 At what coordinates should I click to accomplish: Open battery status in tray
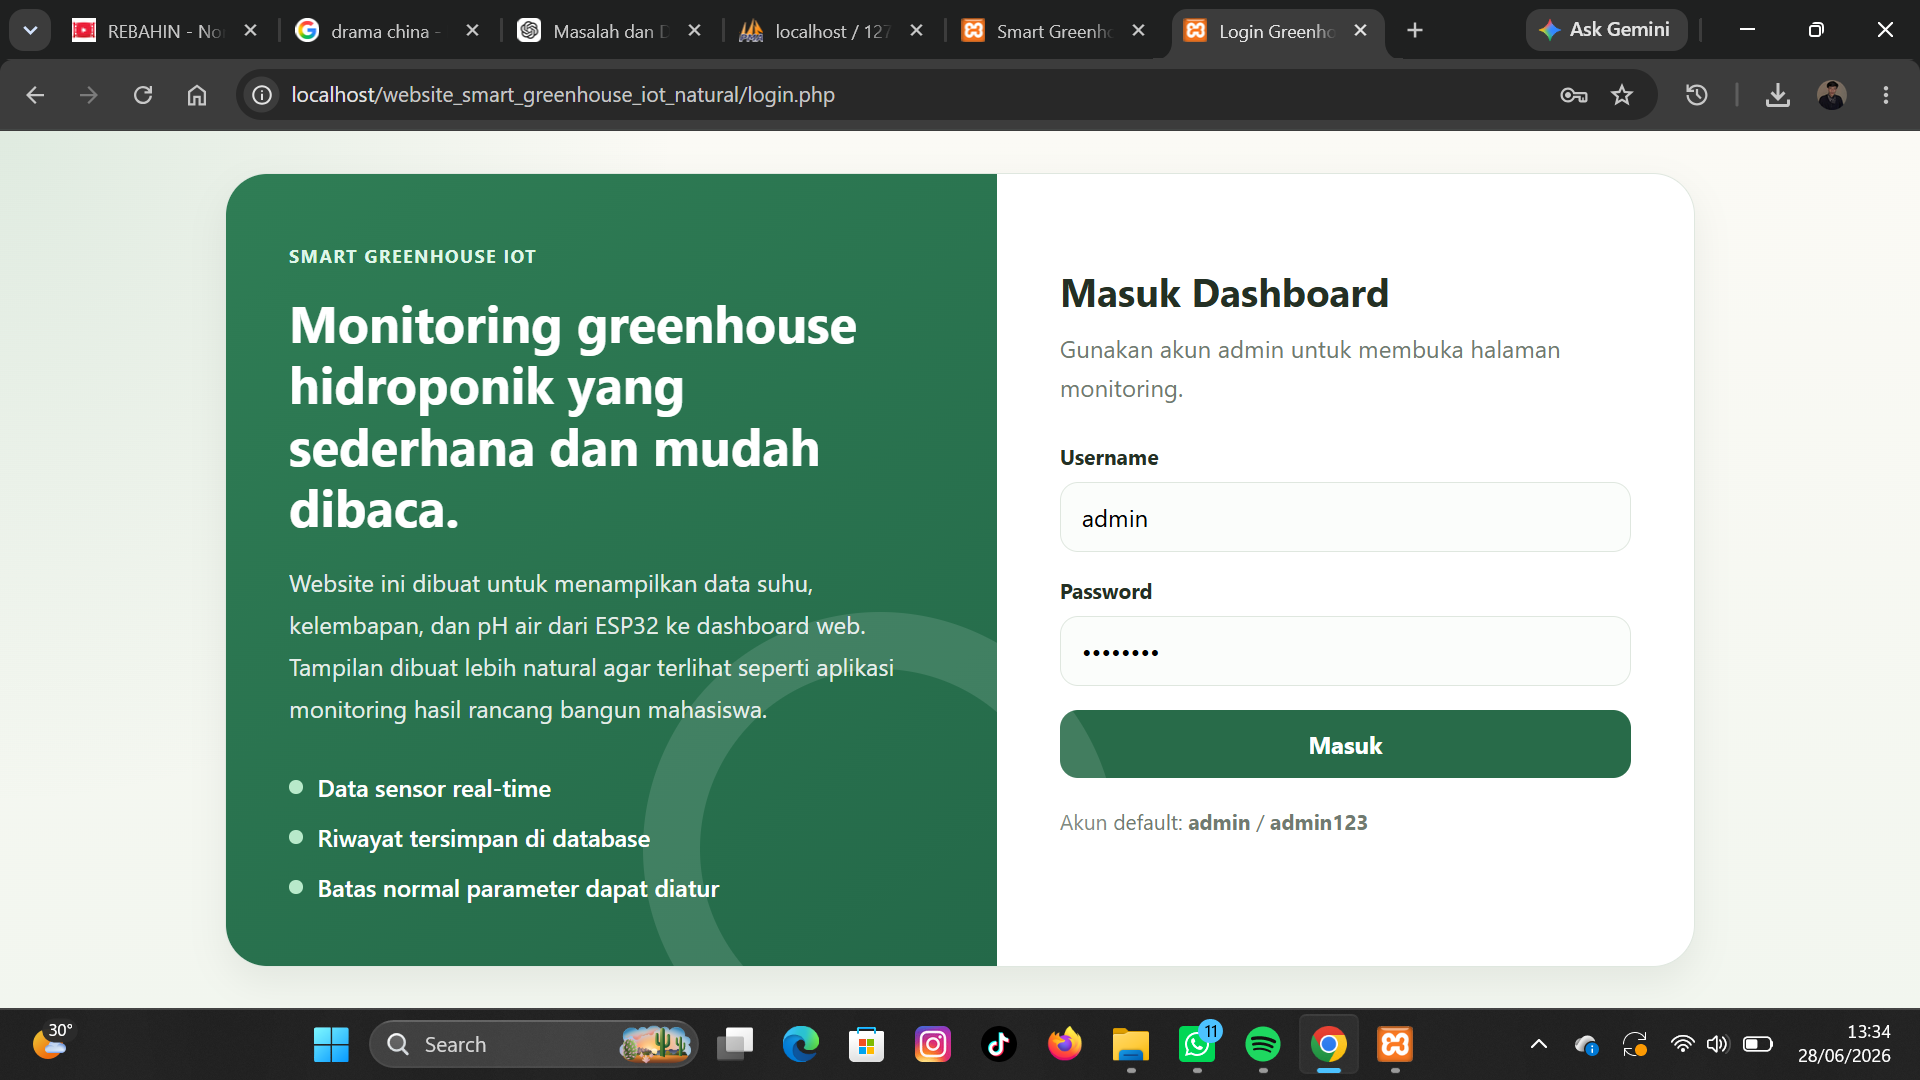coord(1757,1044)
